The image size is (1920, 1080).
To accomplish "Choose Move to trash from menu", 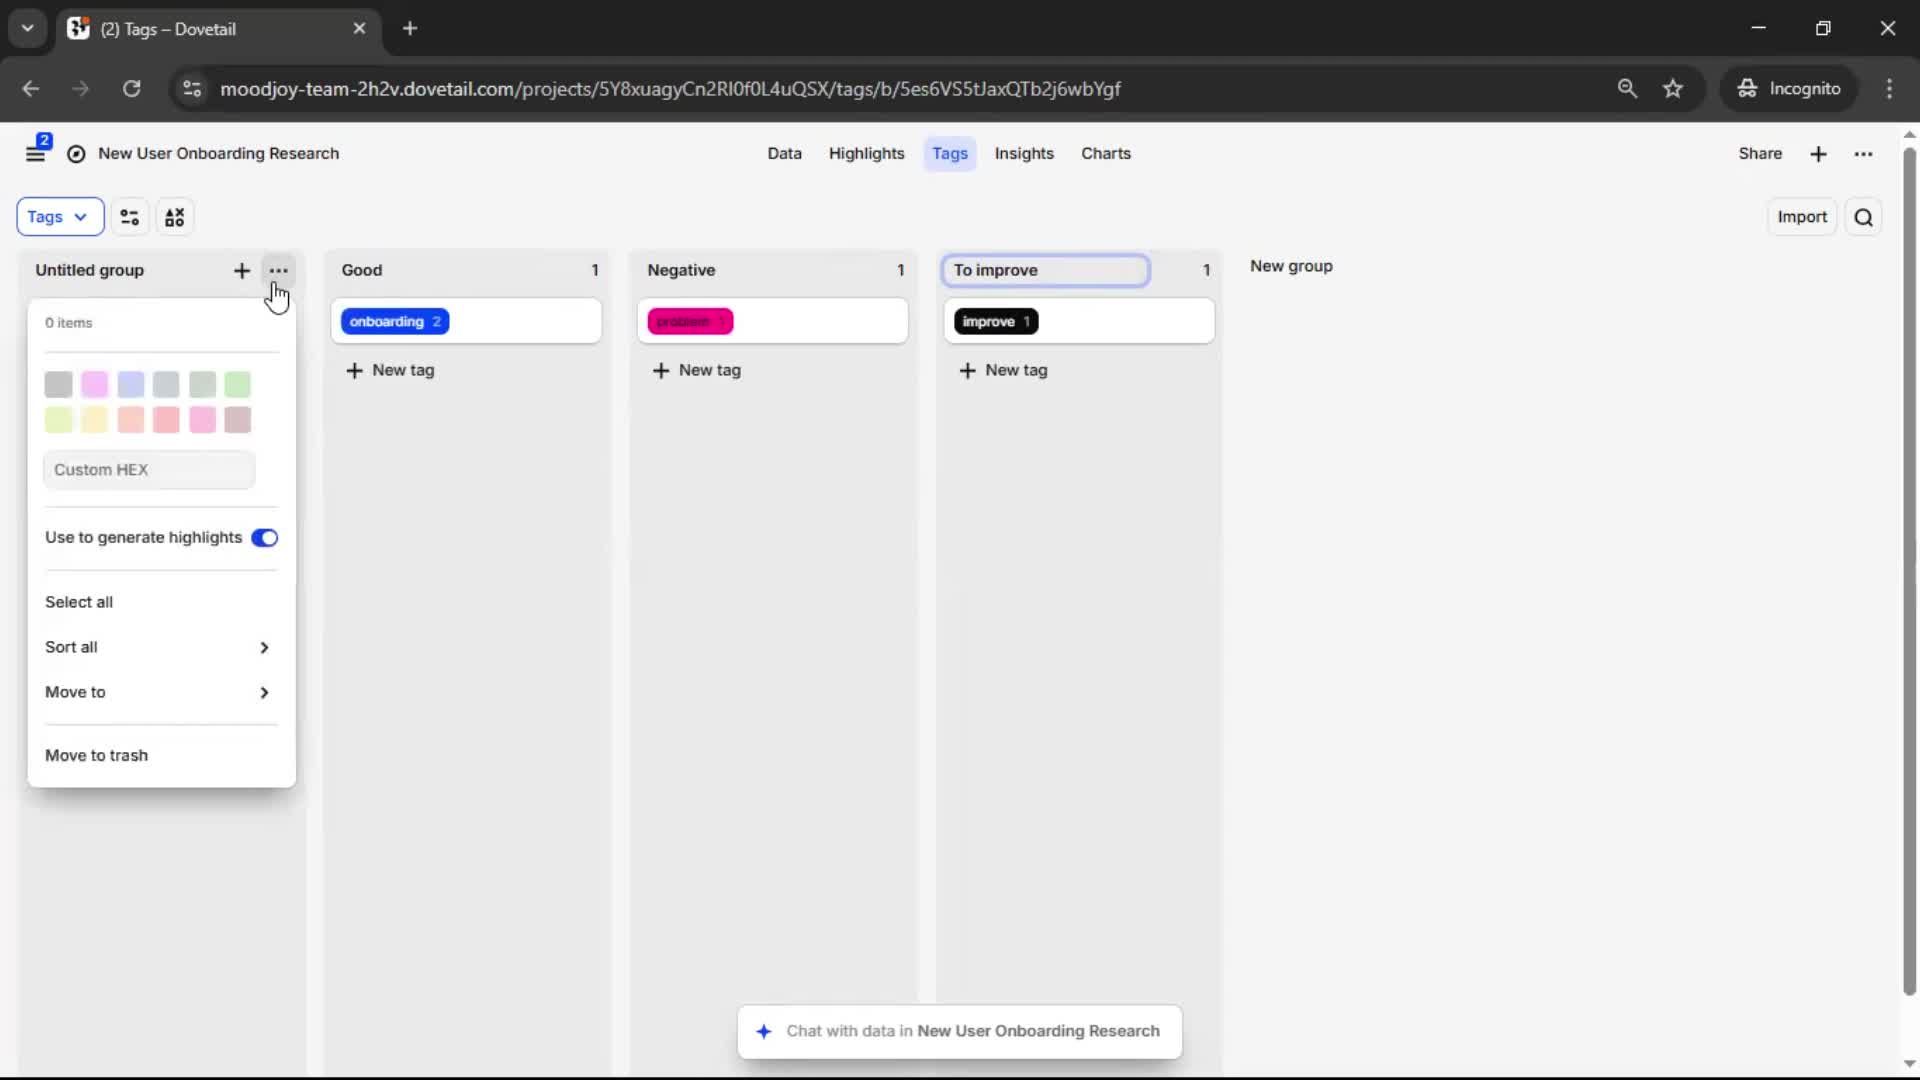I will [96, 755].
